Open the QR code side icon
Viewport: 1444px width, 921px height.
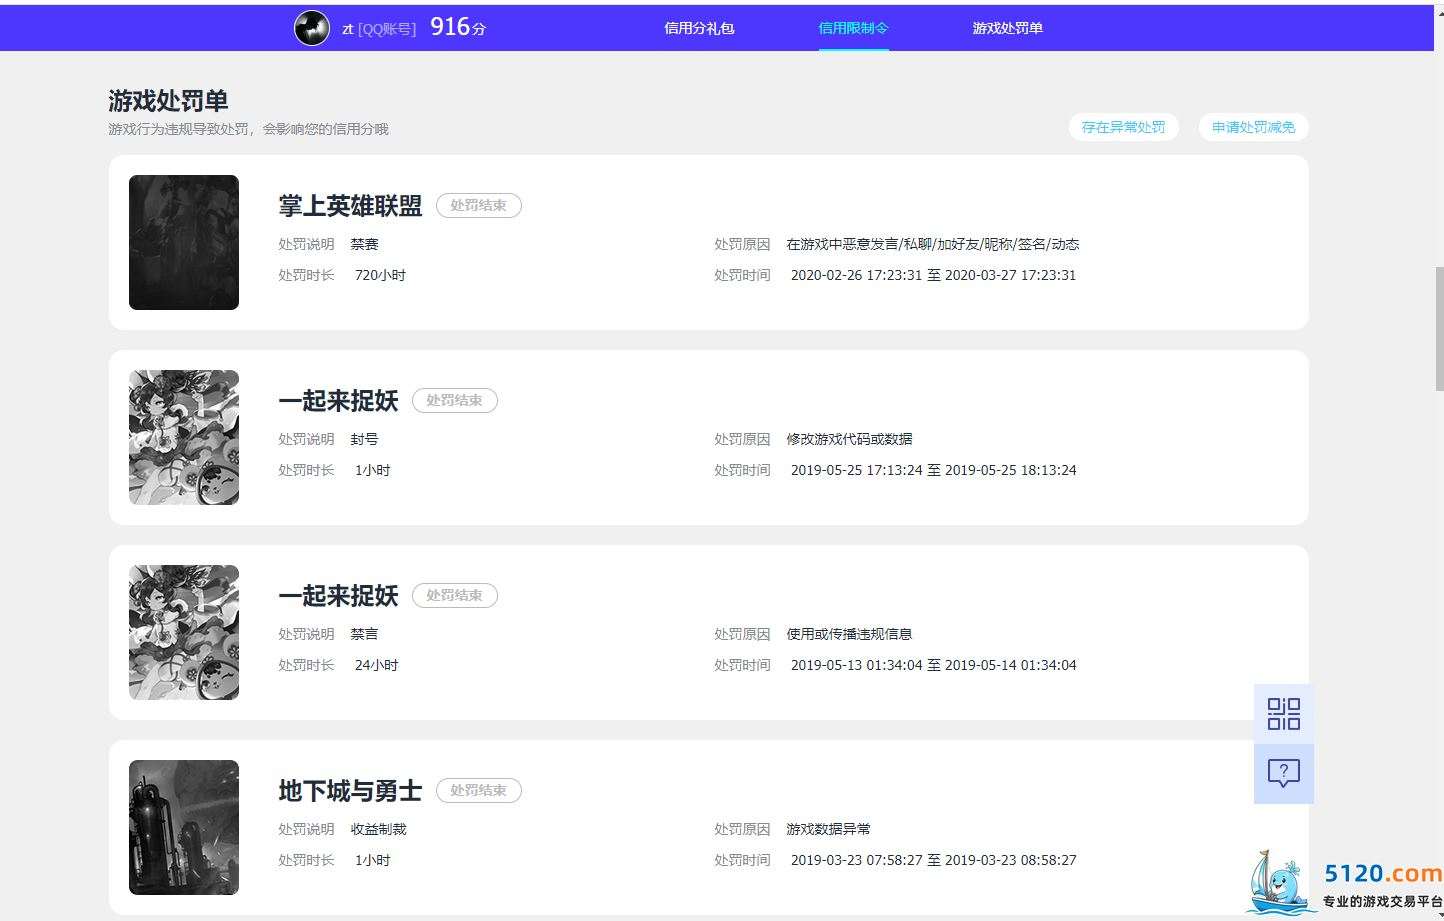coord(1283,714)
